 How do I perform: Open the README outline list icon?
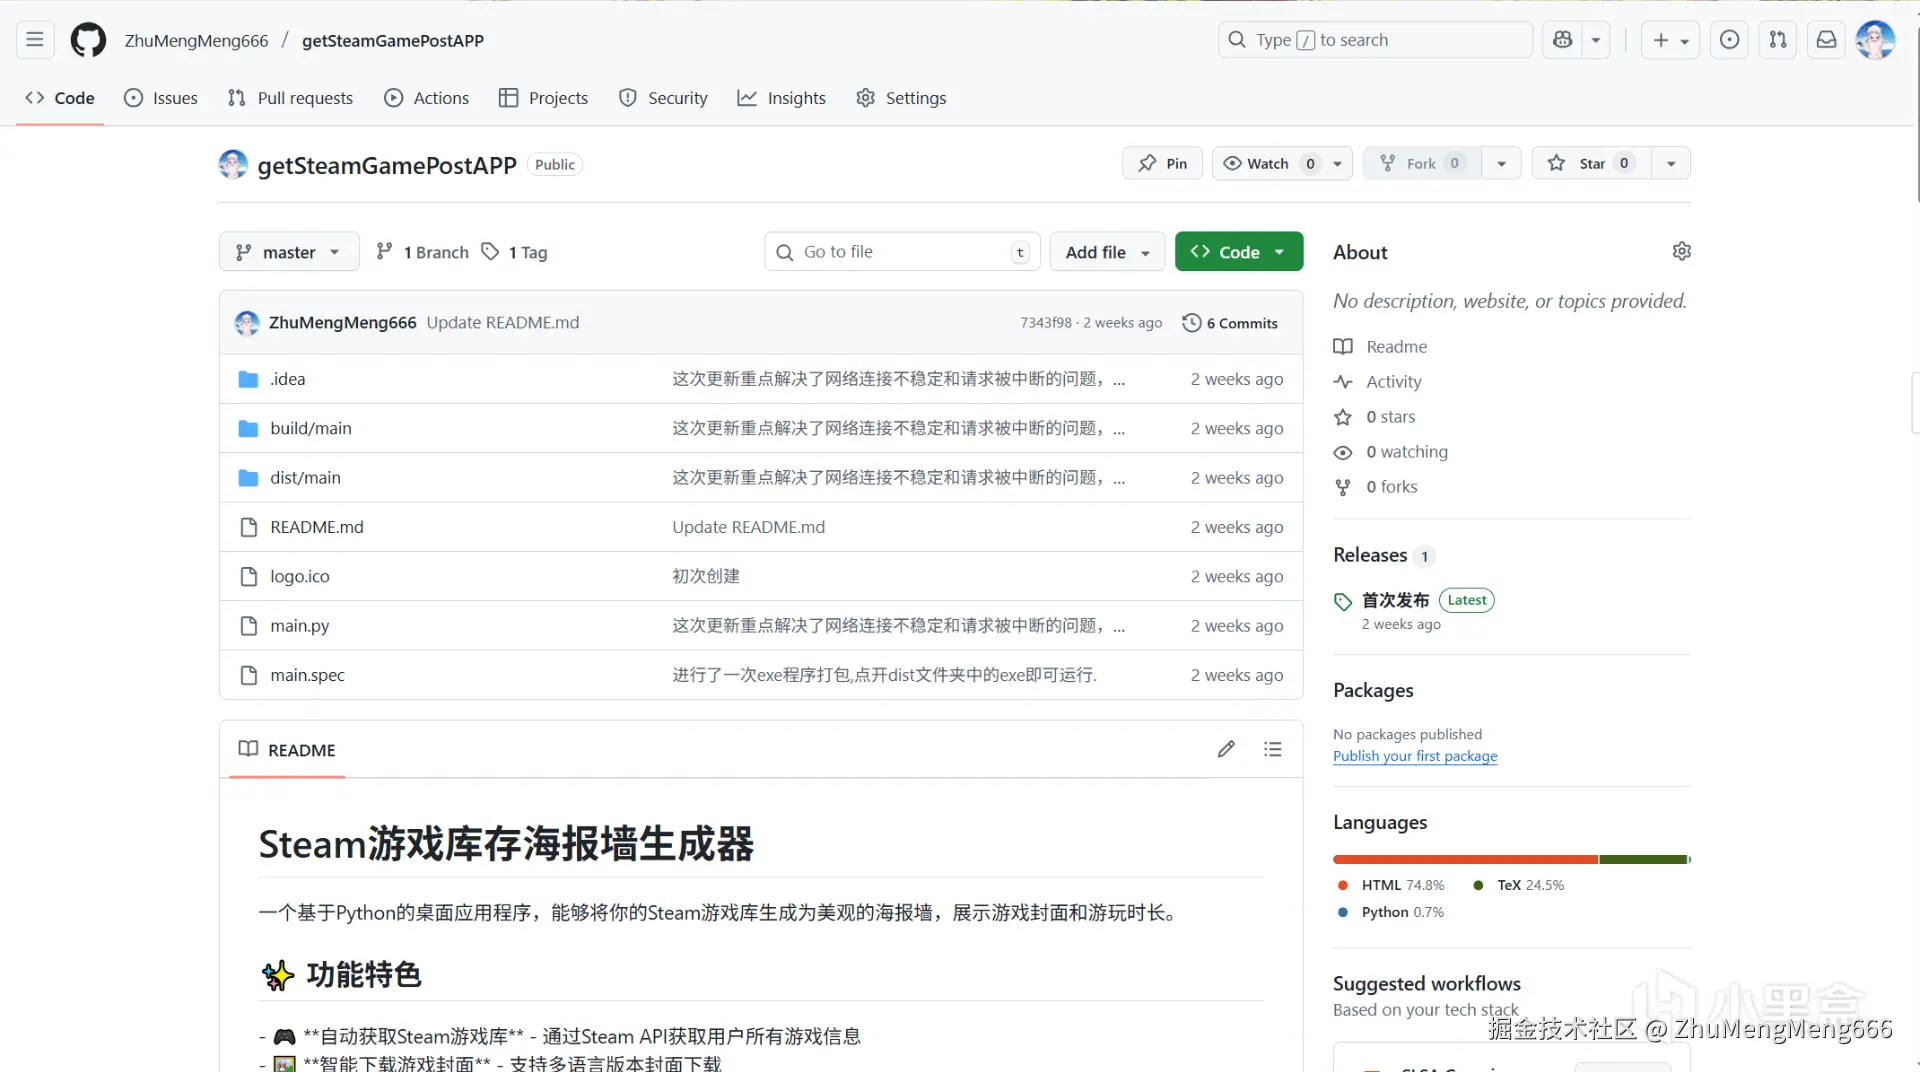pyautogui.click(x=1272, y=749)
